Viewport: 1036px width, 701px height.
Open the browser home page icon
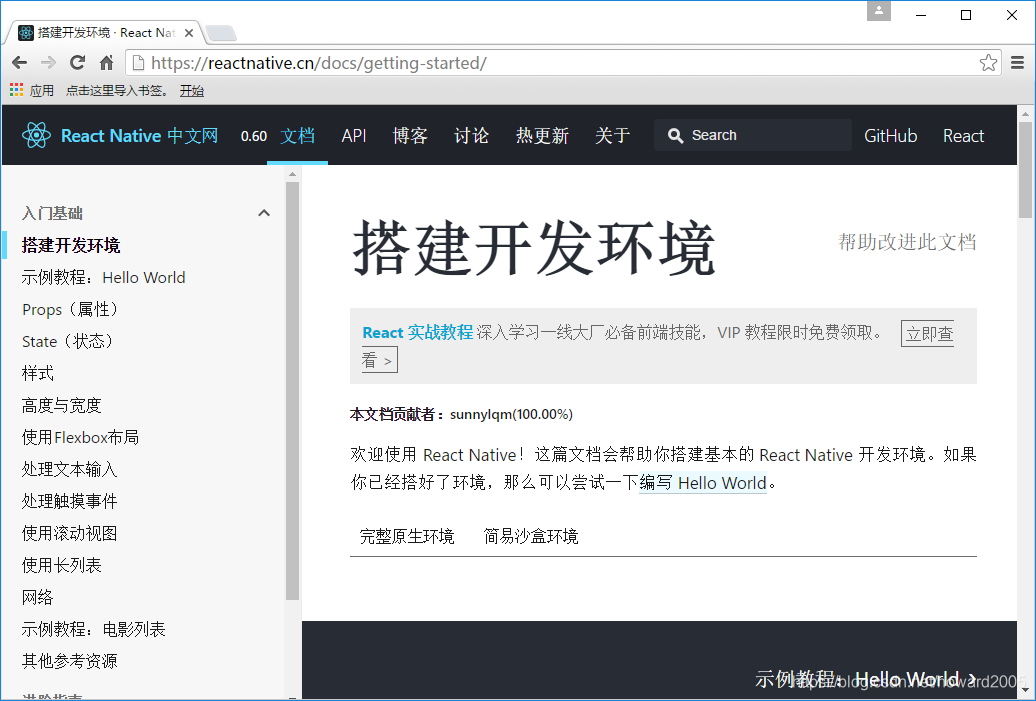tap(106, 63)
